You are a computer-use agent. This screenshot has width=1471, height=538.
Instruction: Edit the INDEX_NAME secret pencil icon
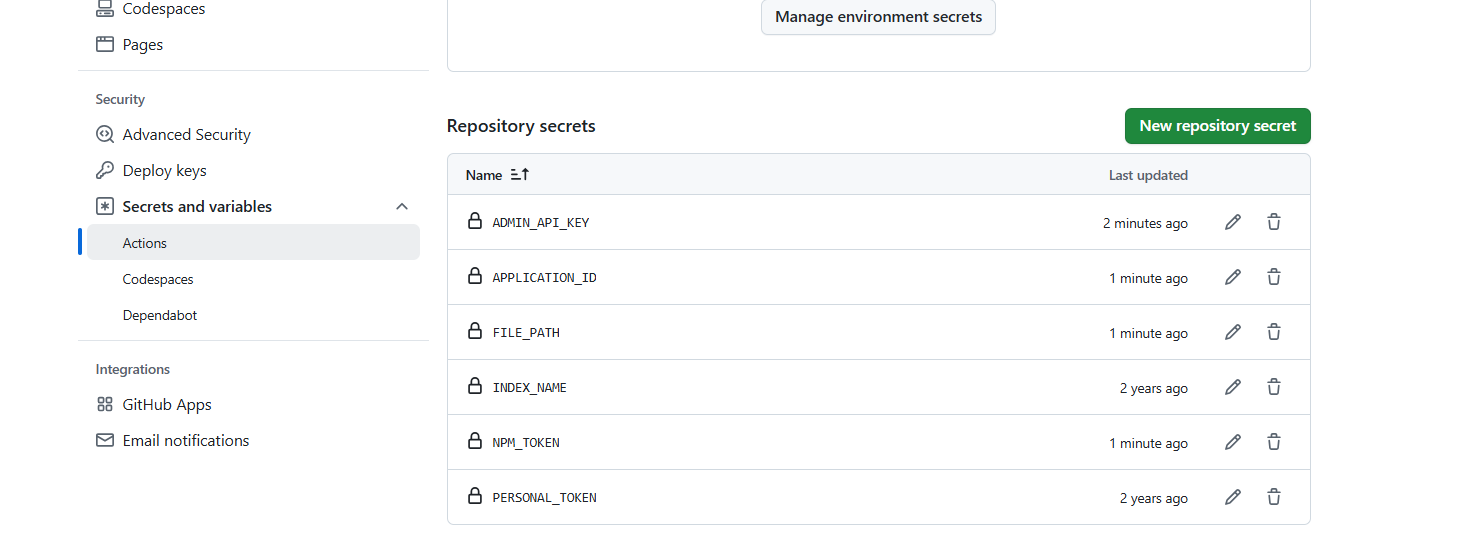(x=1233, y=387)
